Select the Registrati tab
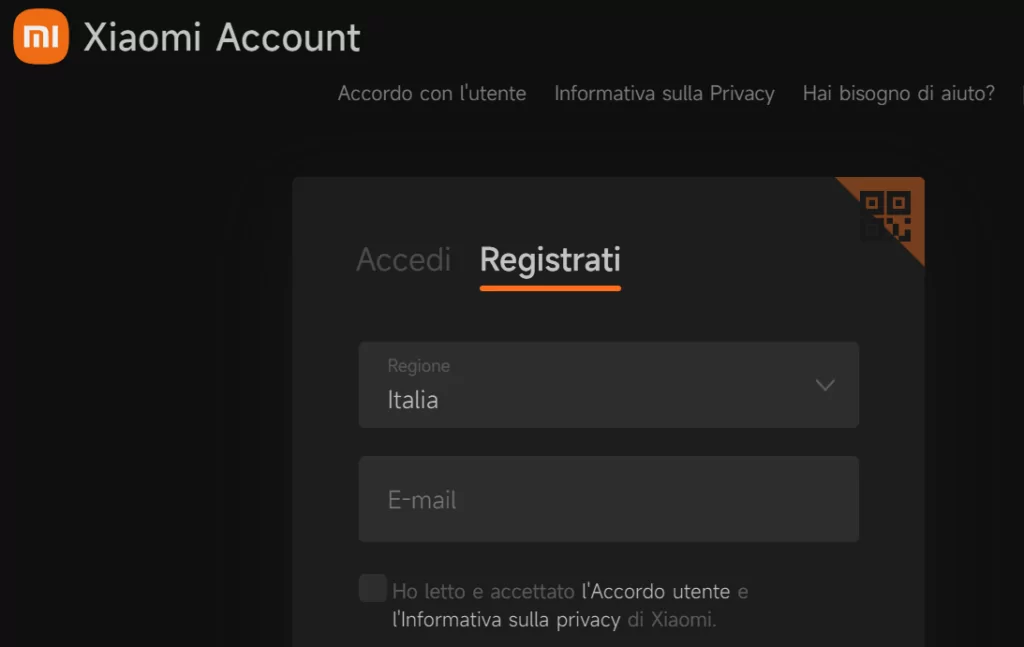Viewport: 1024px width, 647px height. pos(549,260)
